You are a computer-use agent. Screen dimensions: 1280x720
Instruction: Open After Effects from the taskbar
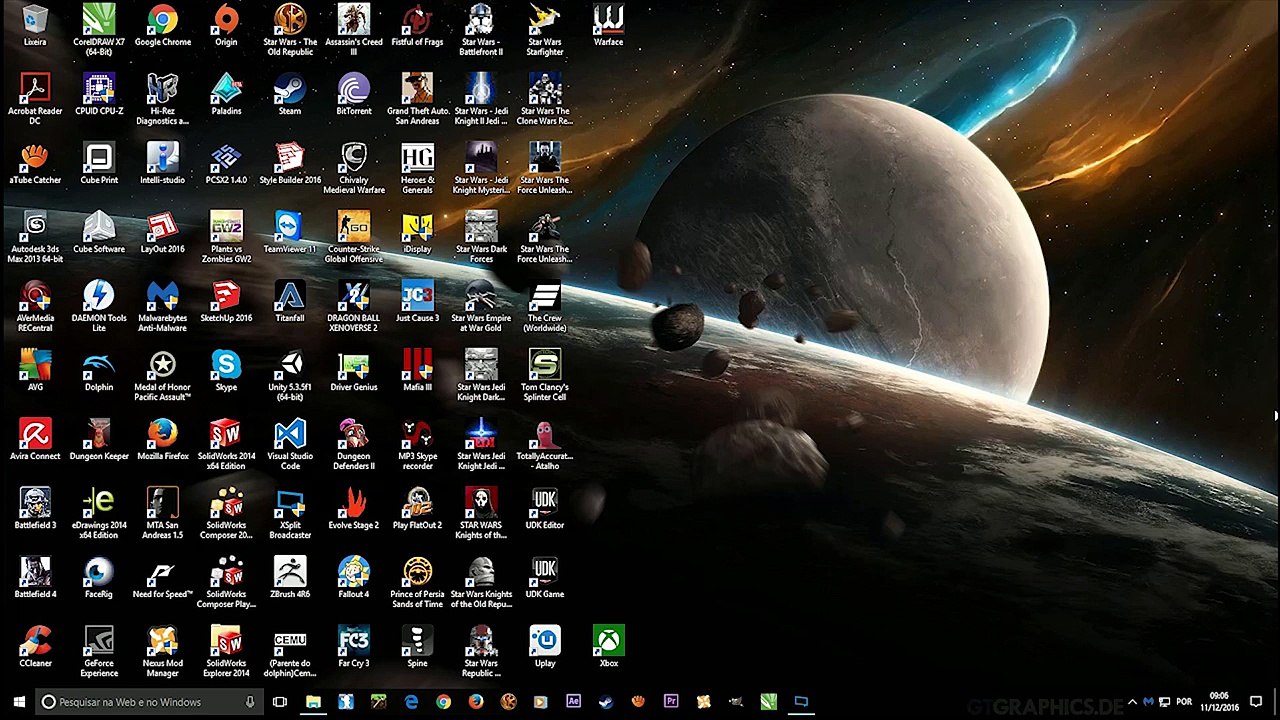point(573,702)
